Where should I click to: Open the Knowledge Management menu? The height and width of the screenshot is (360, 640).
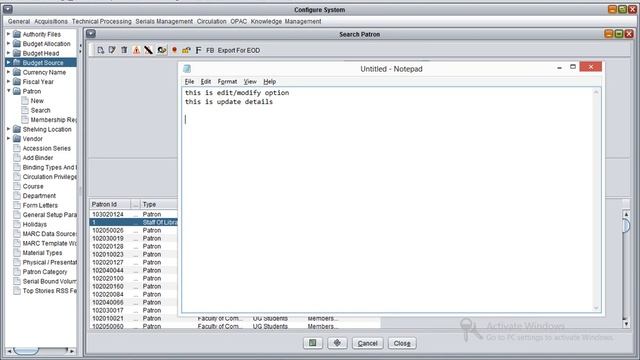[286, 21]
